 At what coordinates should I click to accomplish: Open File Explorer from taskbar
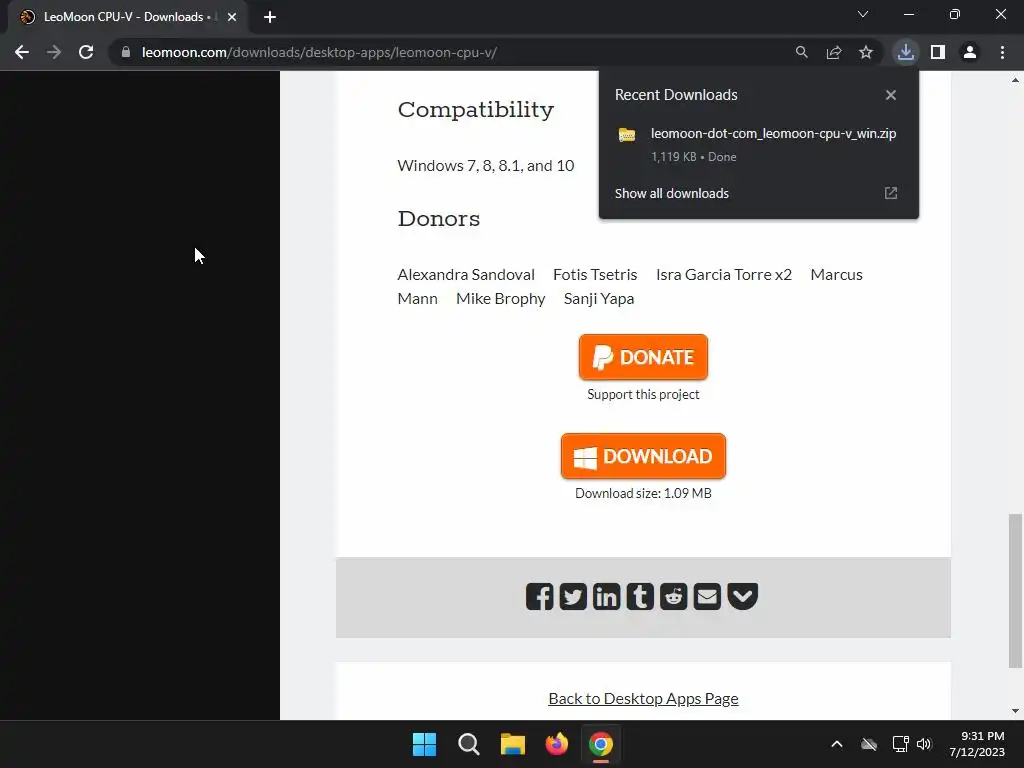[x=513, y=744]
